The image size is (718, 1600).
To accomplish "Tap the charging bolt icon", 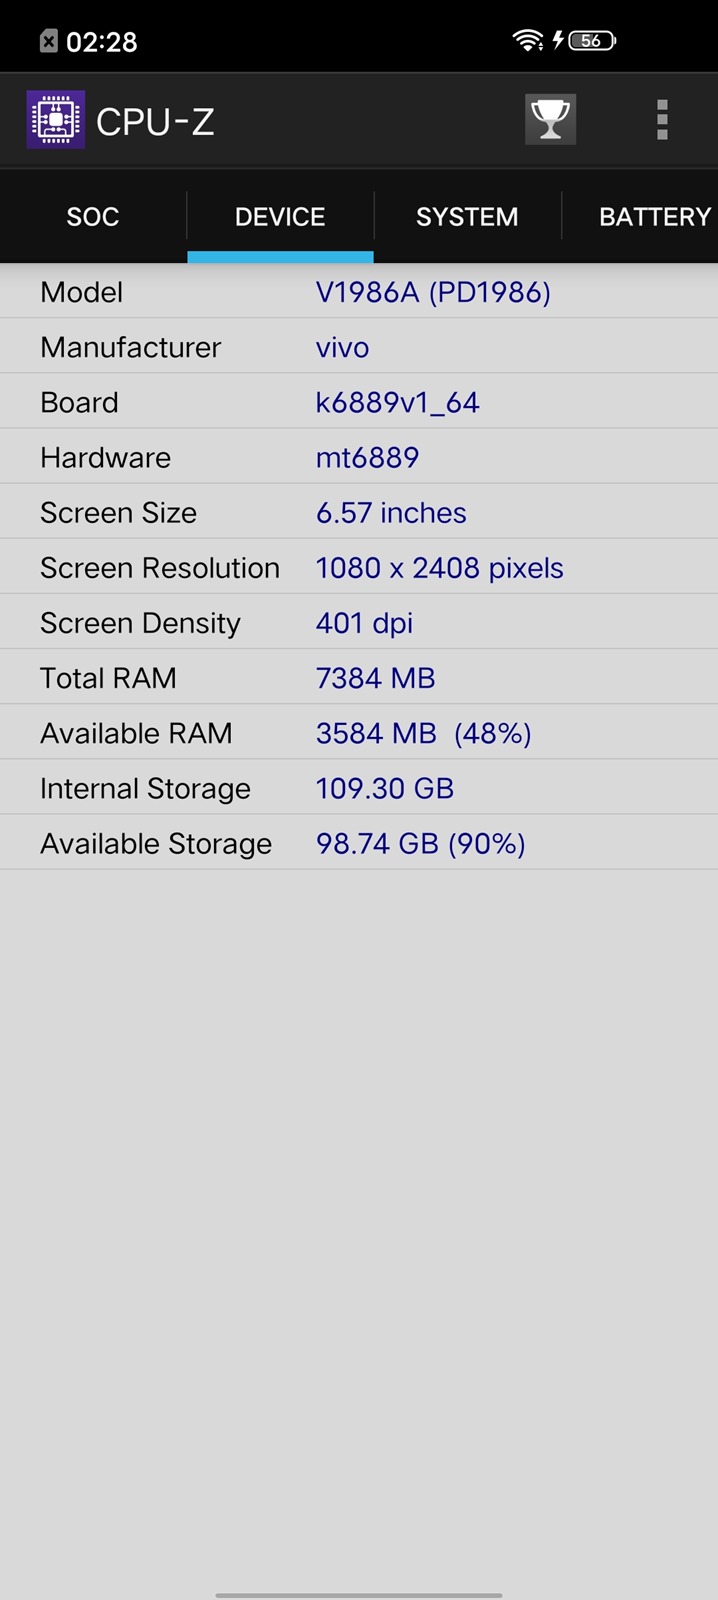I will coord(558,40).
